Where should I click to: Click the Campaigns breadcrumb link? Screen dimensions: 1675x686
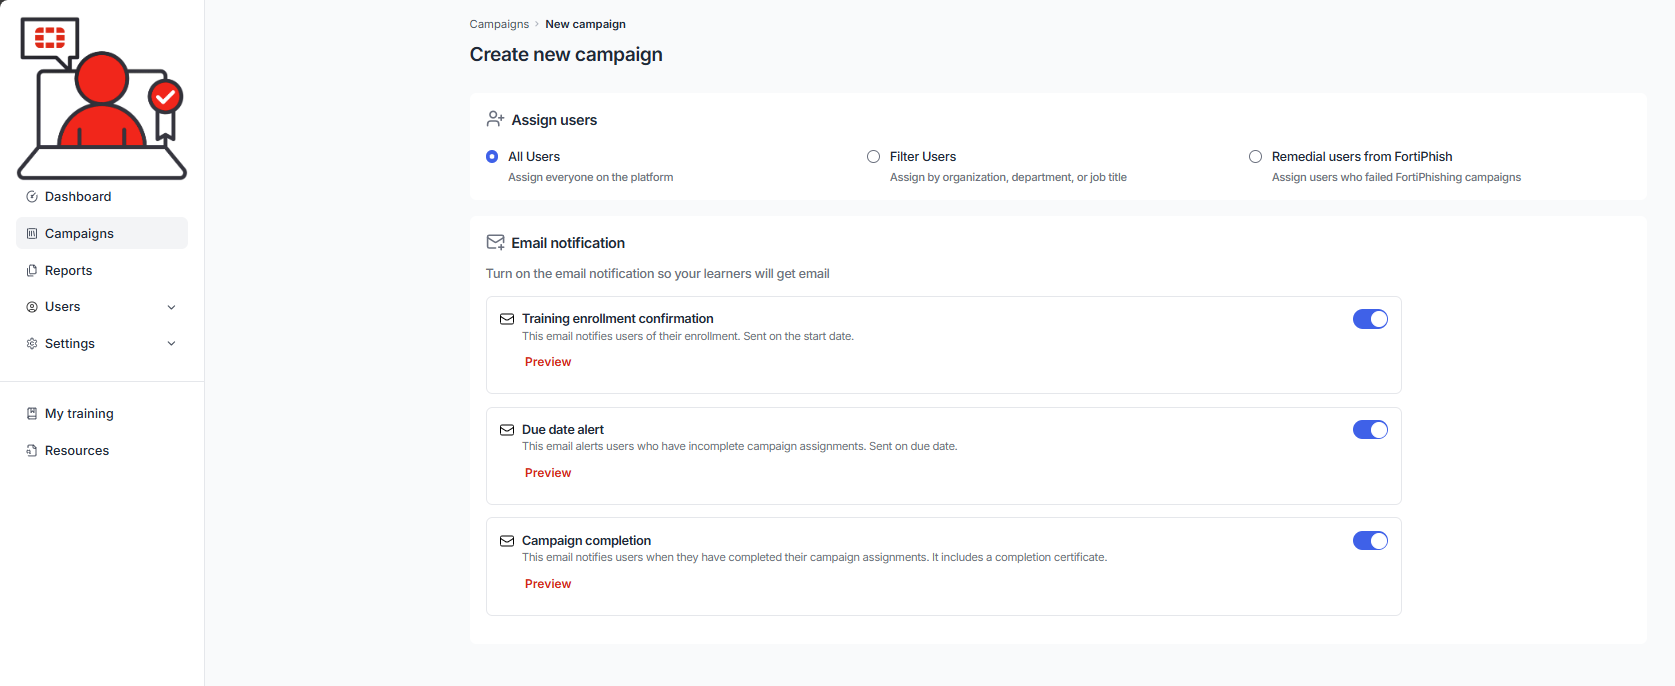(499, 24)
